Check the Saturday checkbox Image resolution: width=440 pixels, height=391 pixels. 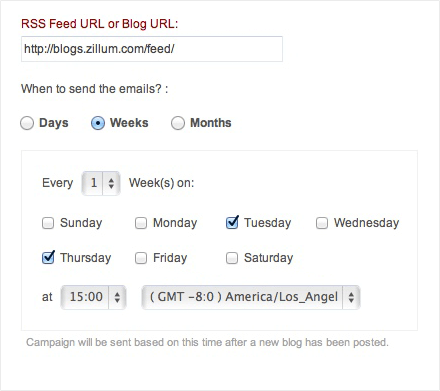pyautogui.click(x=232, y=258)
